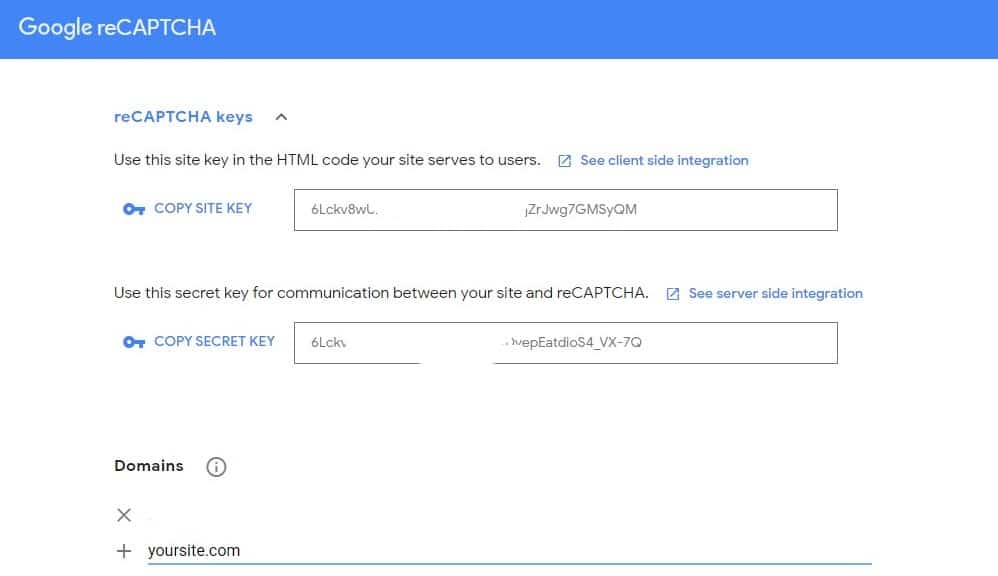Click the plus icon to add domain
Screen dimensions: 998x576
(124, 551)
